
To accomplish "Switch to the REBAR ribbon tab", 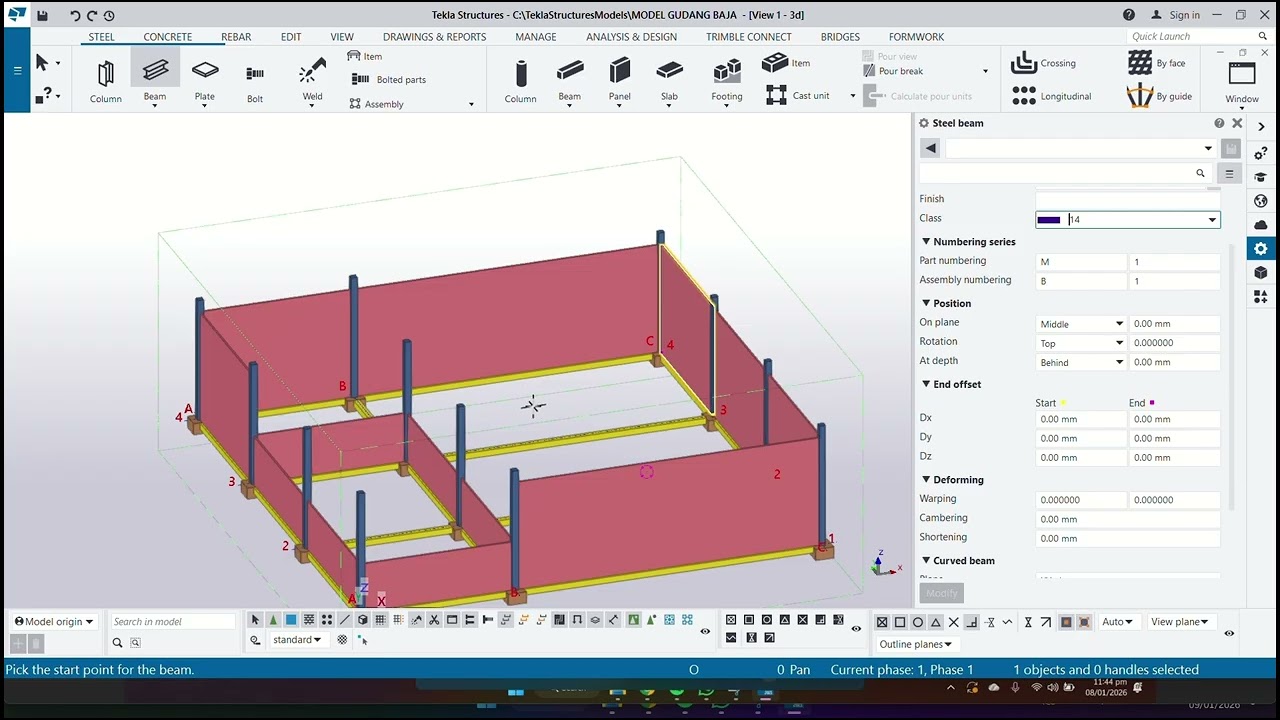I will point(236,37).
